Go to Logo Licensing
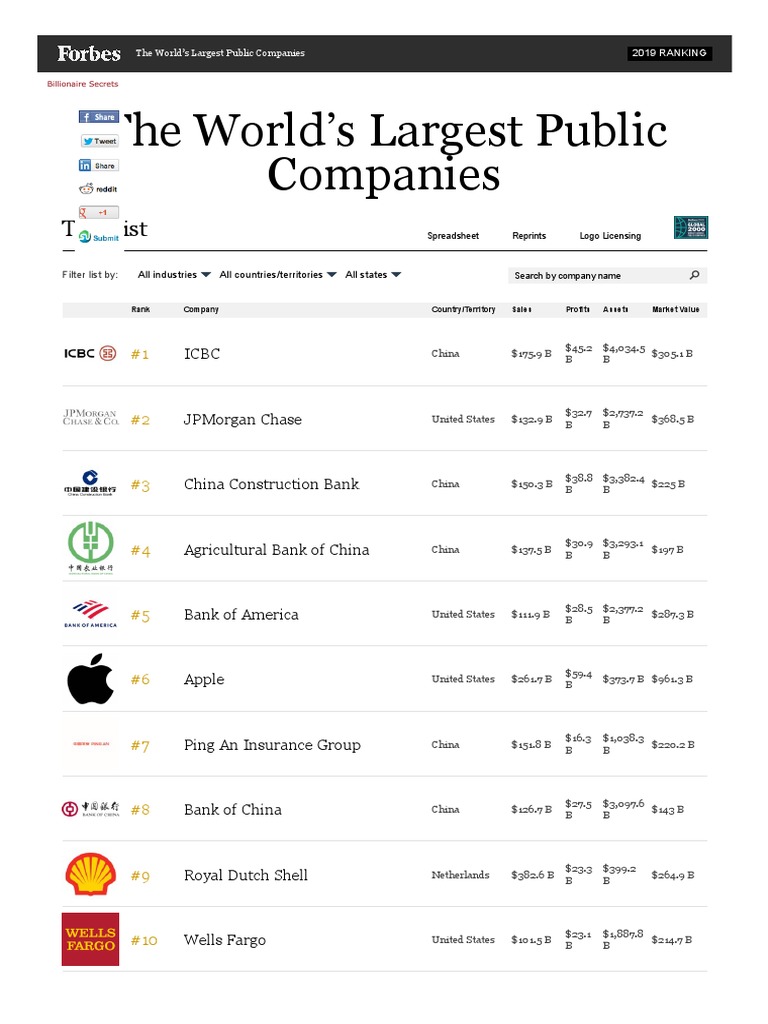This screenshot has height=1024, width=768. [610, 236]
